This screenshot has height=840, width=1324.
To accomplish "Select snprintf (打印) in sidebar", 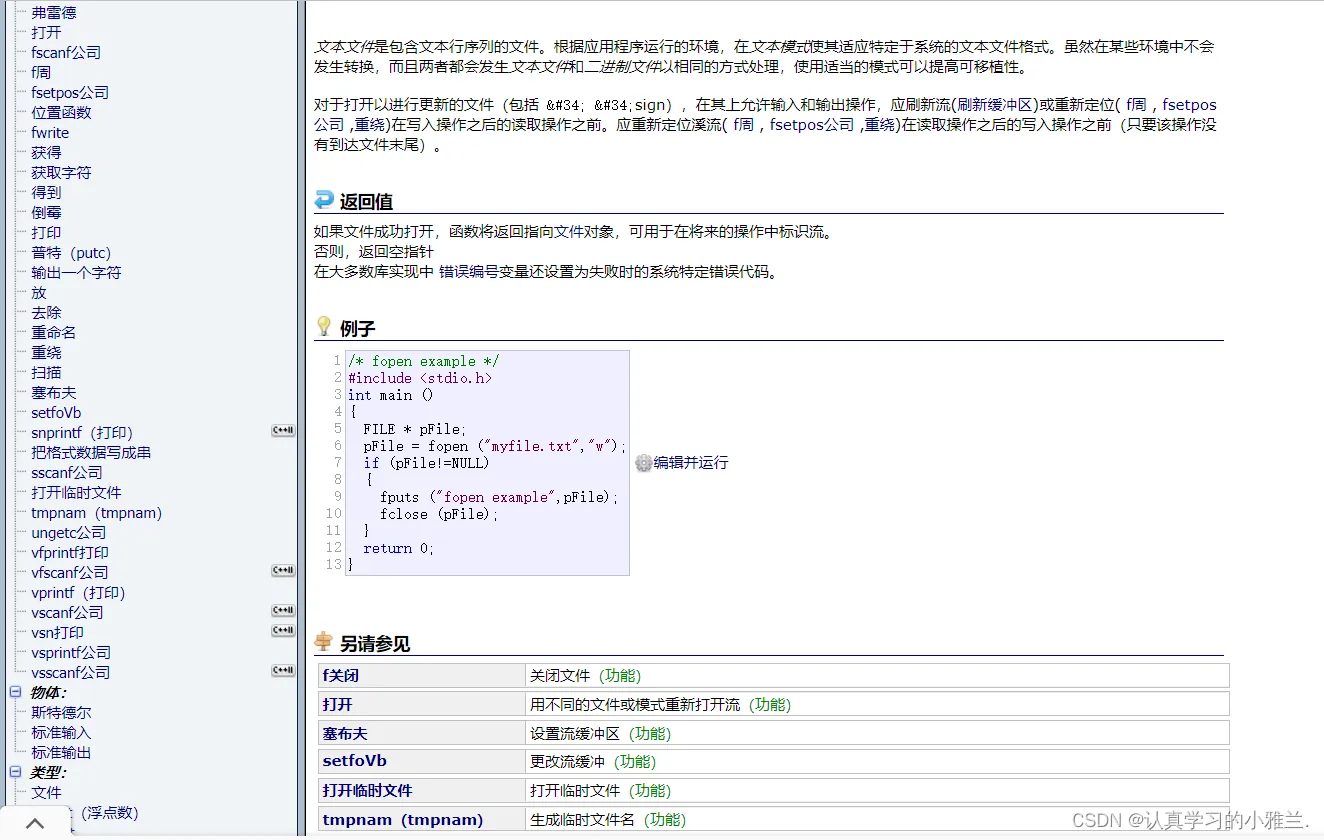I will coord(82,432).
